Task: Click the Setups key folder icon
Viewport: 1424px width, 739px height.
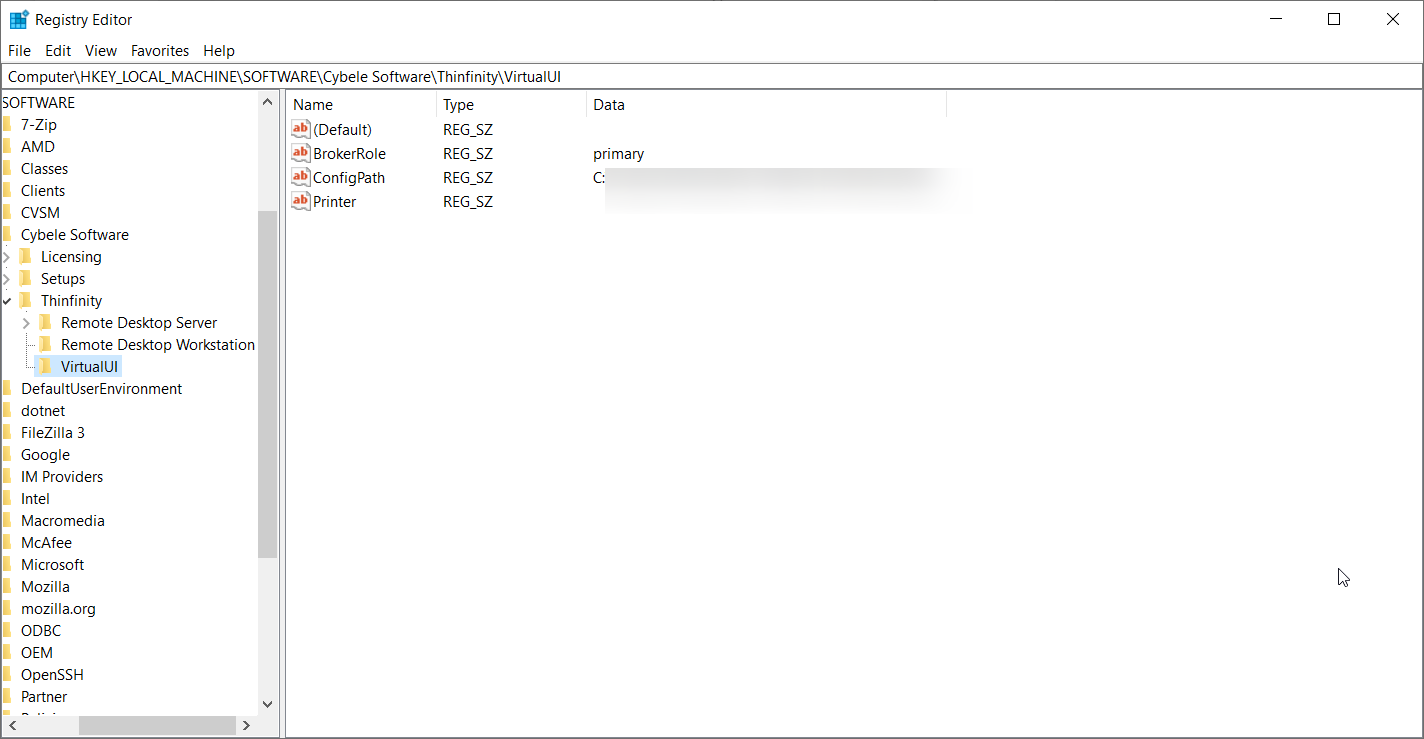Action: [26, 278]
